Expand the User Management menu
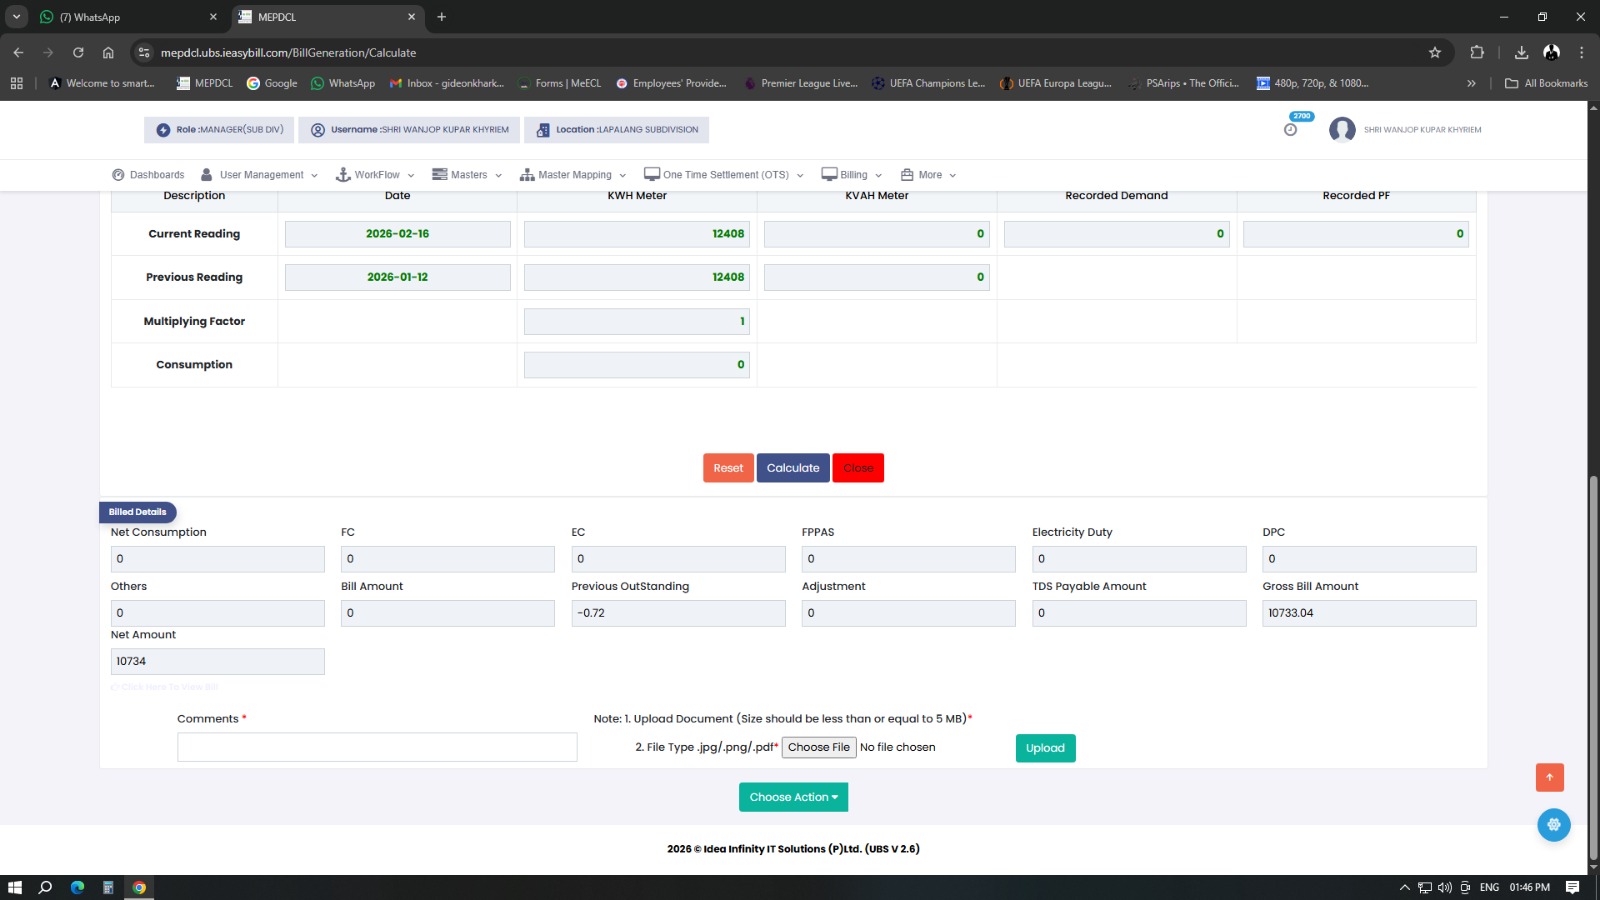 pyautogui.click(x=260, y=175)
